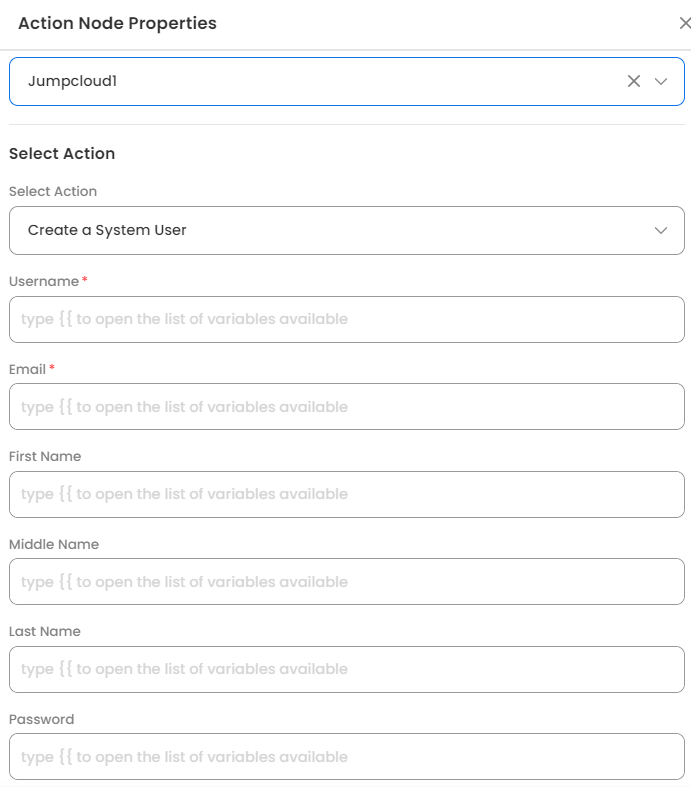691x787 pixels.
Task: Focus the Username input field
Action: pyautogui.click(x=346, y=319)
